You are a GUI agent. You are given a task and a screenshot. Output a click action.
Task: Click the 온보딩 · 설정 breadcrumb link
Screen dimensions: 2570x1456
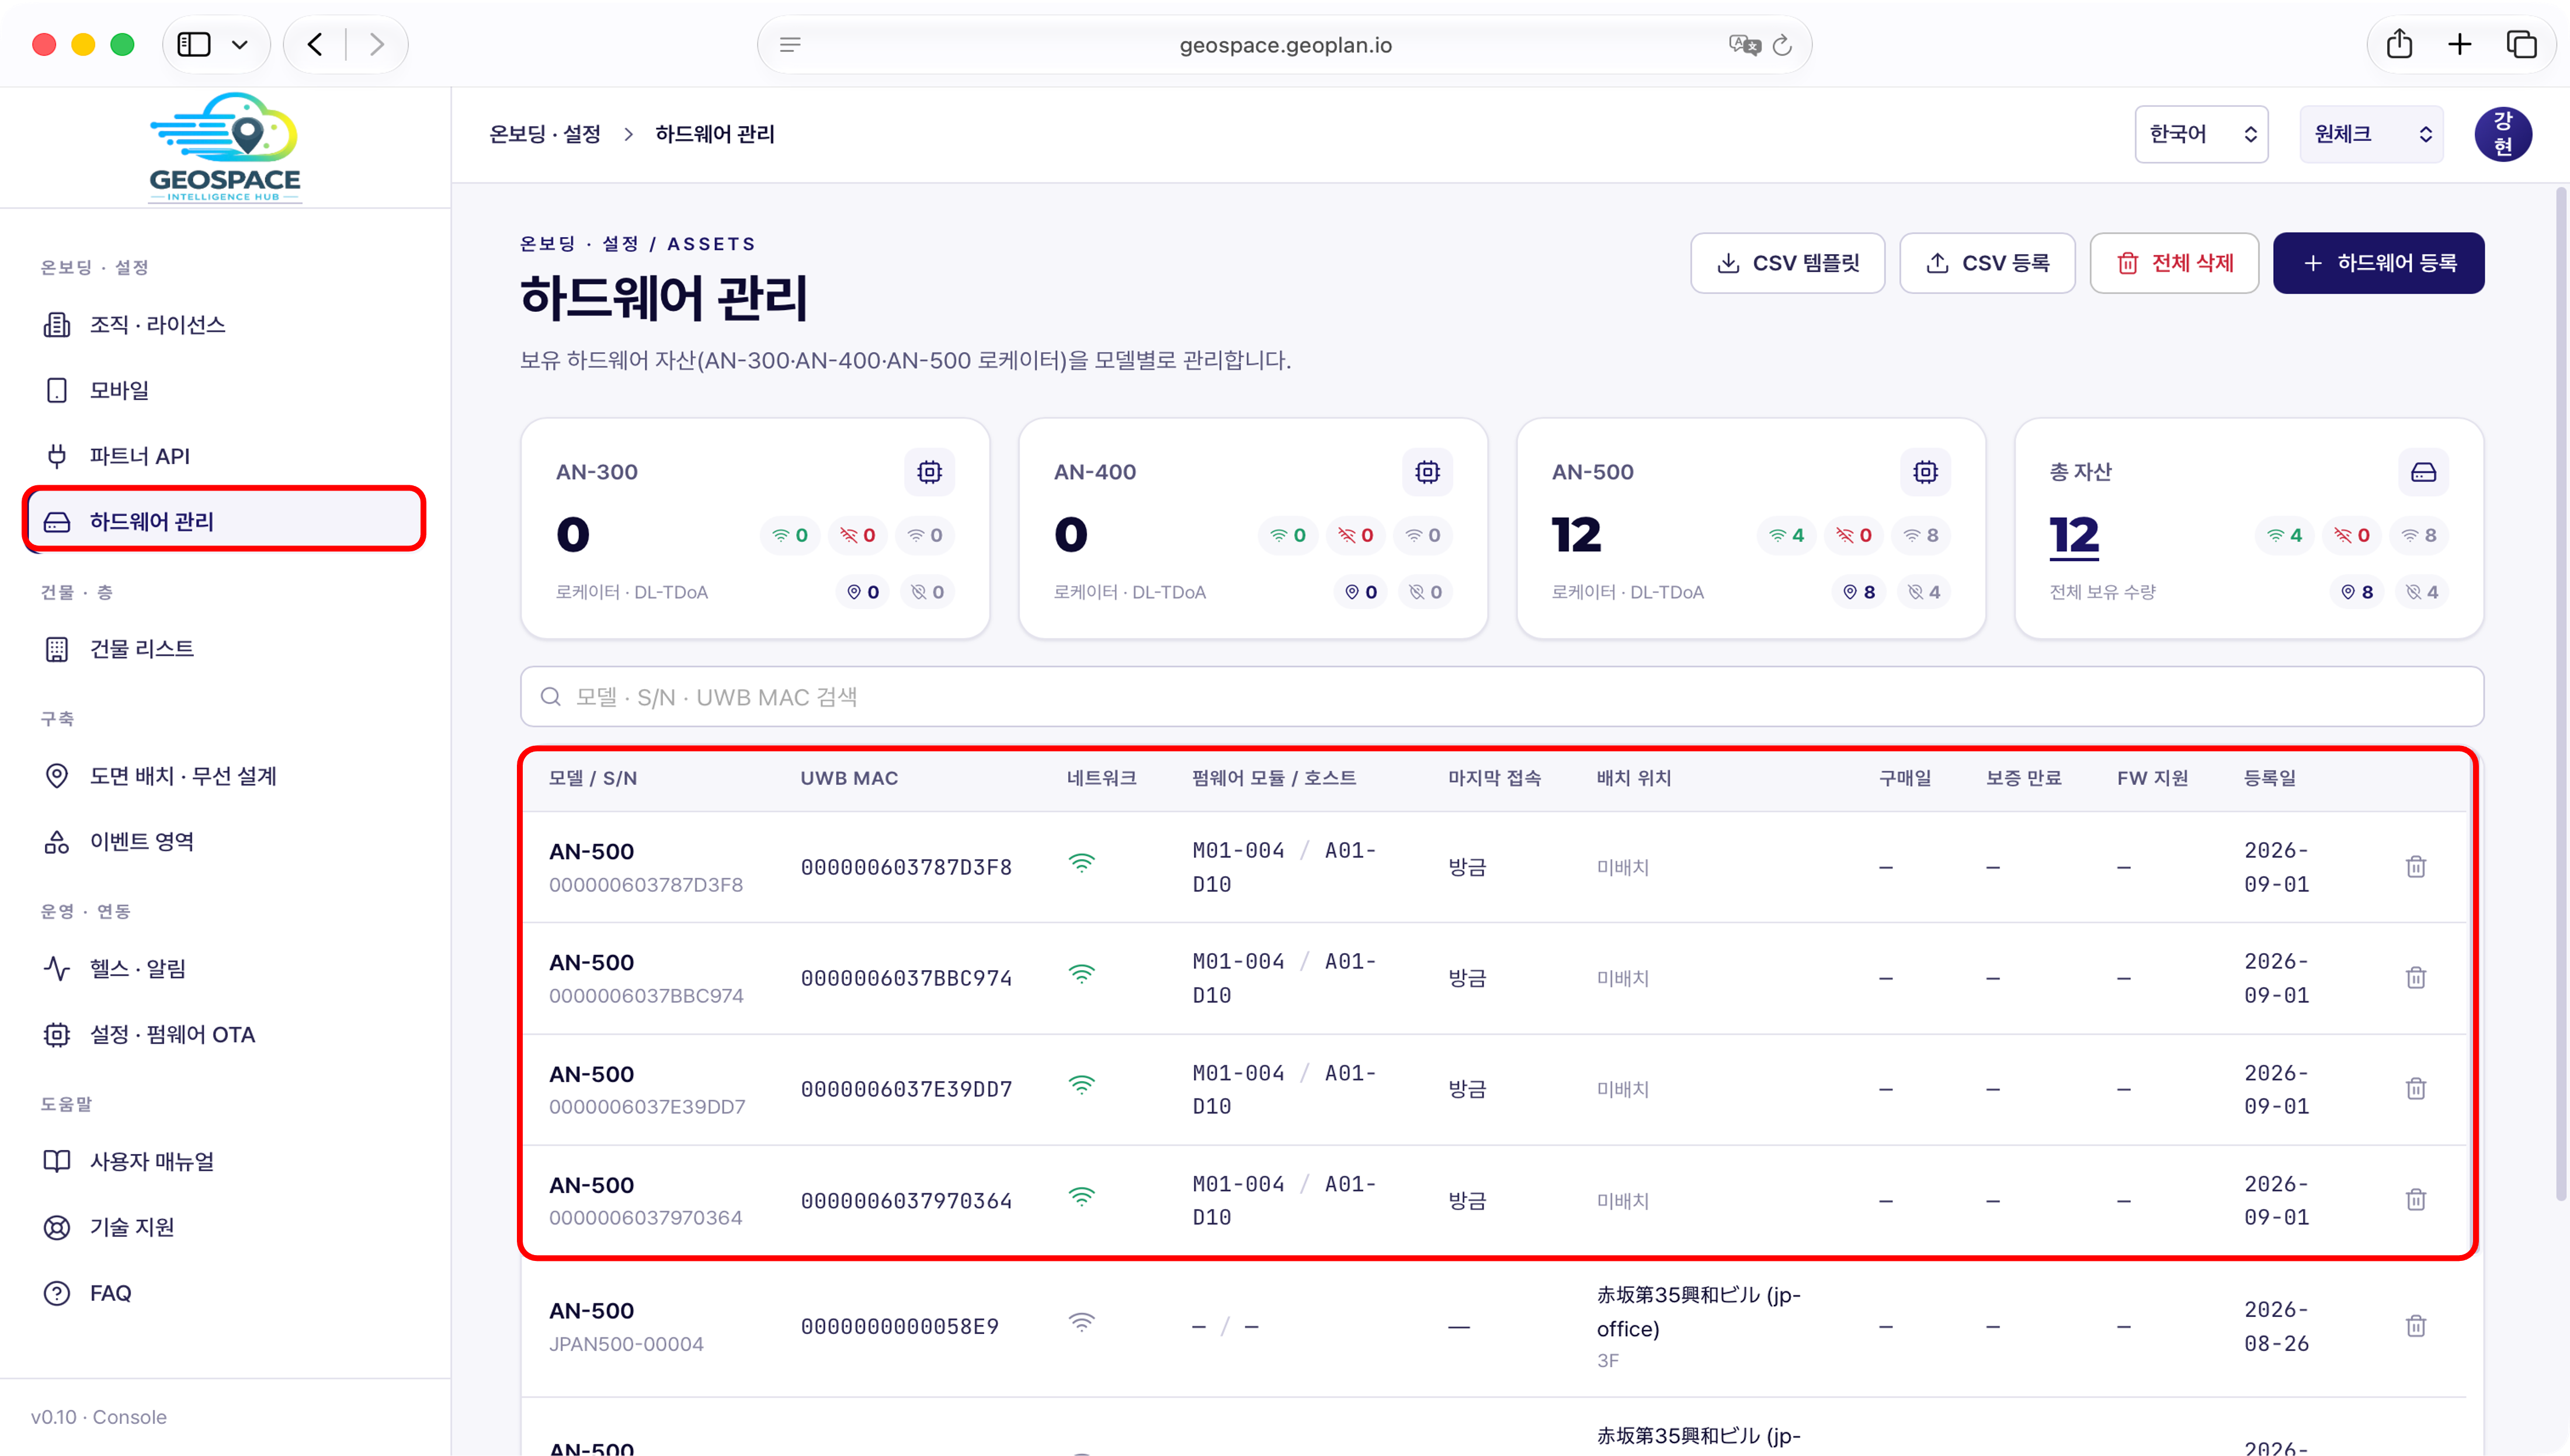pyautogui.click(x=545, y=134)
